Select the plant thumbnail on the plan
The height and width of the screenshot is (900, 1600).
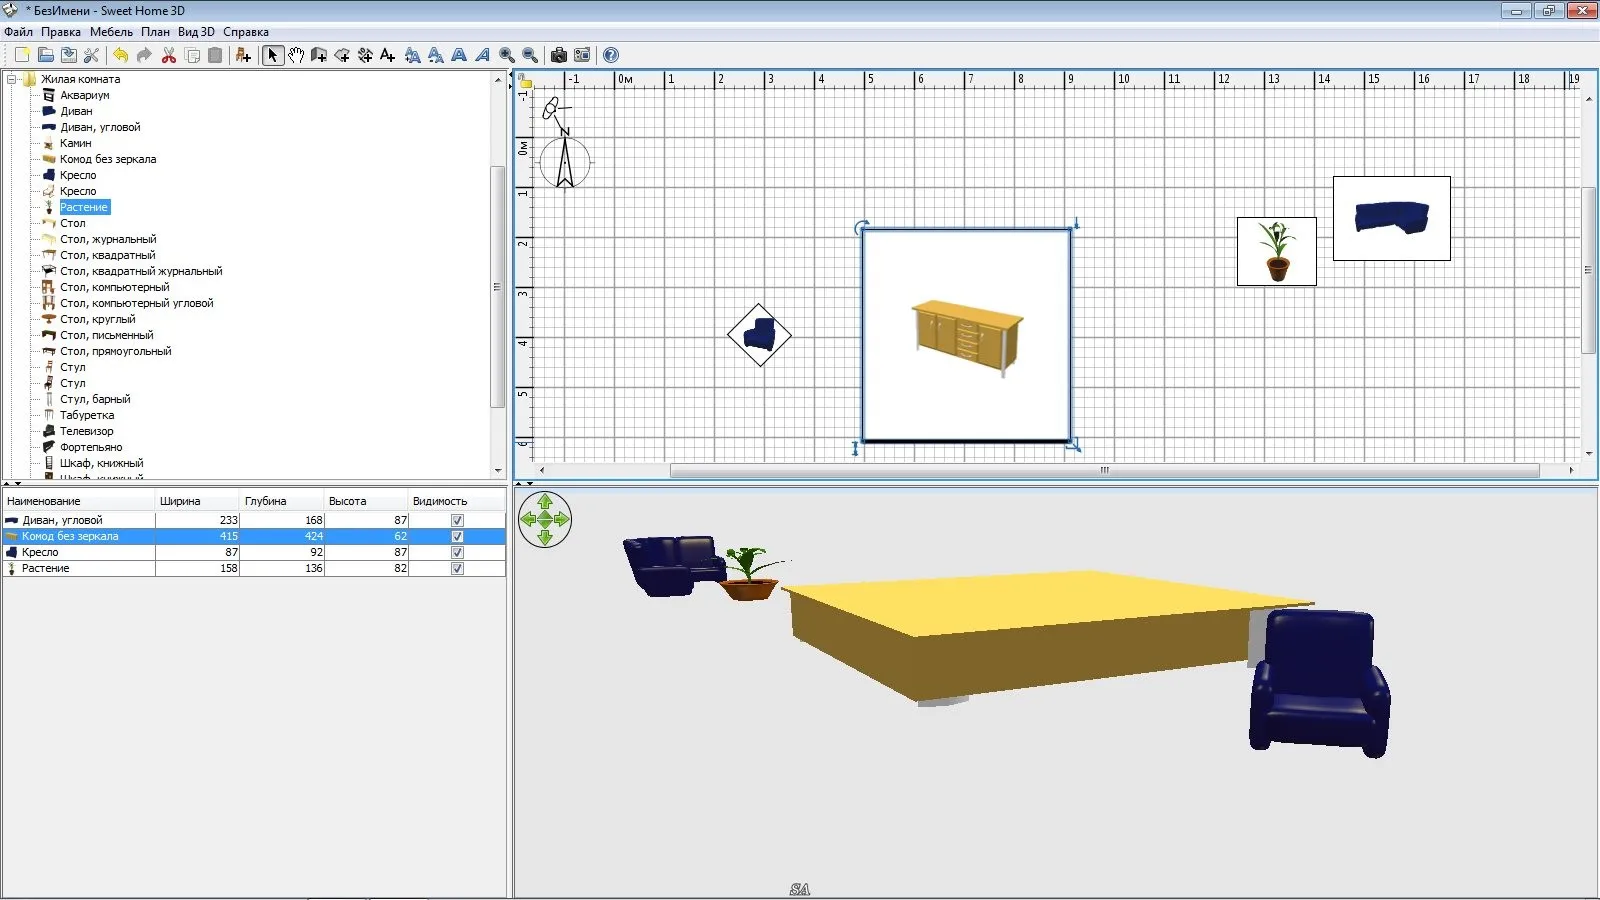(1277, 252)
